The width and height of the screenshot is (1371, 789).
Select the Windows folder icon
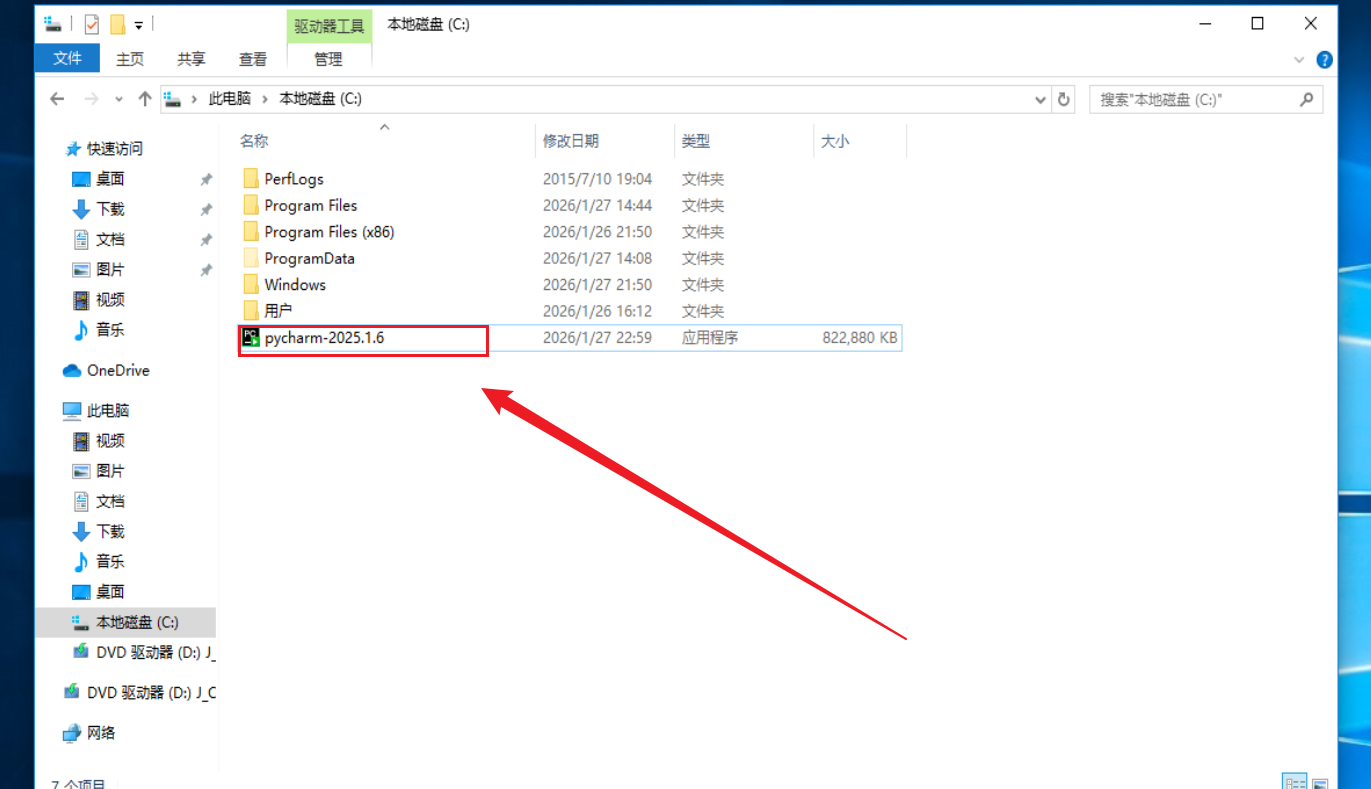[251, 285]
